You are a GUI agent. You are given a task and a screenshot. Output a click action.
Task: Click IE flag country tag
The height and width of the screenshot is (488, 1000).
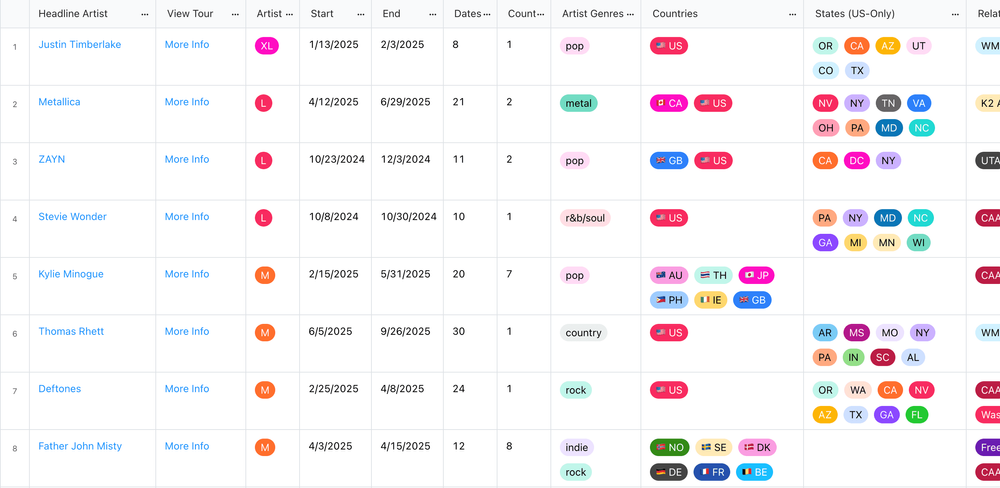click(710, 300)
